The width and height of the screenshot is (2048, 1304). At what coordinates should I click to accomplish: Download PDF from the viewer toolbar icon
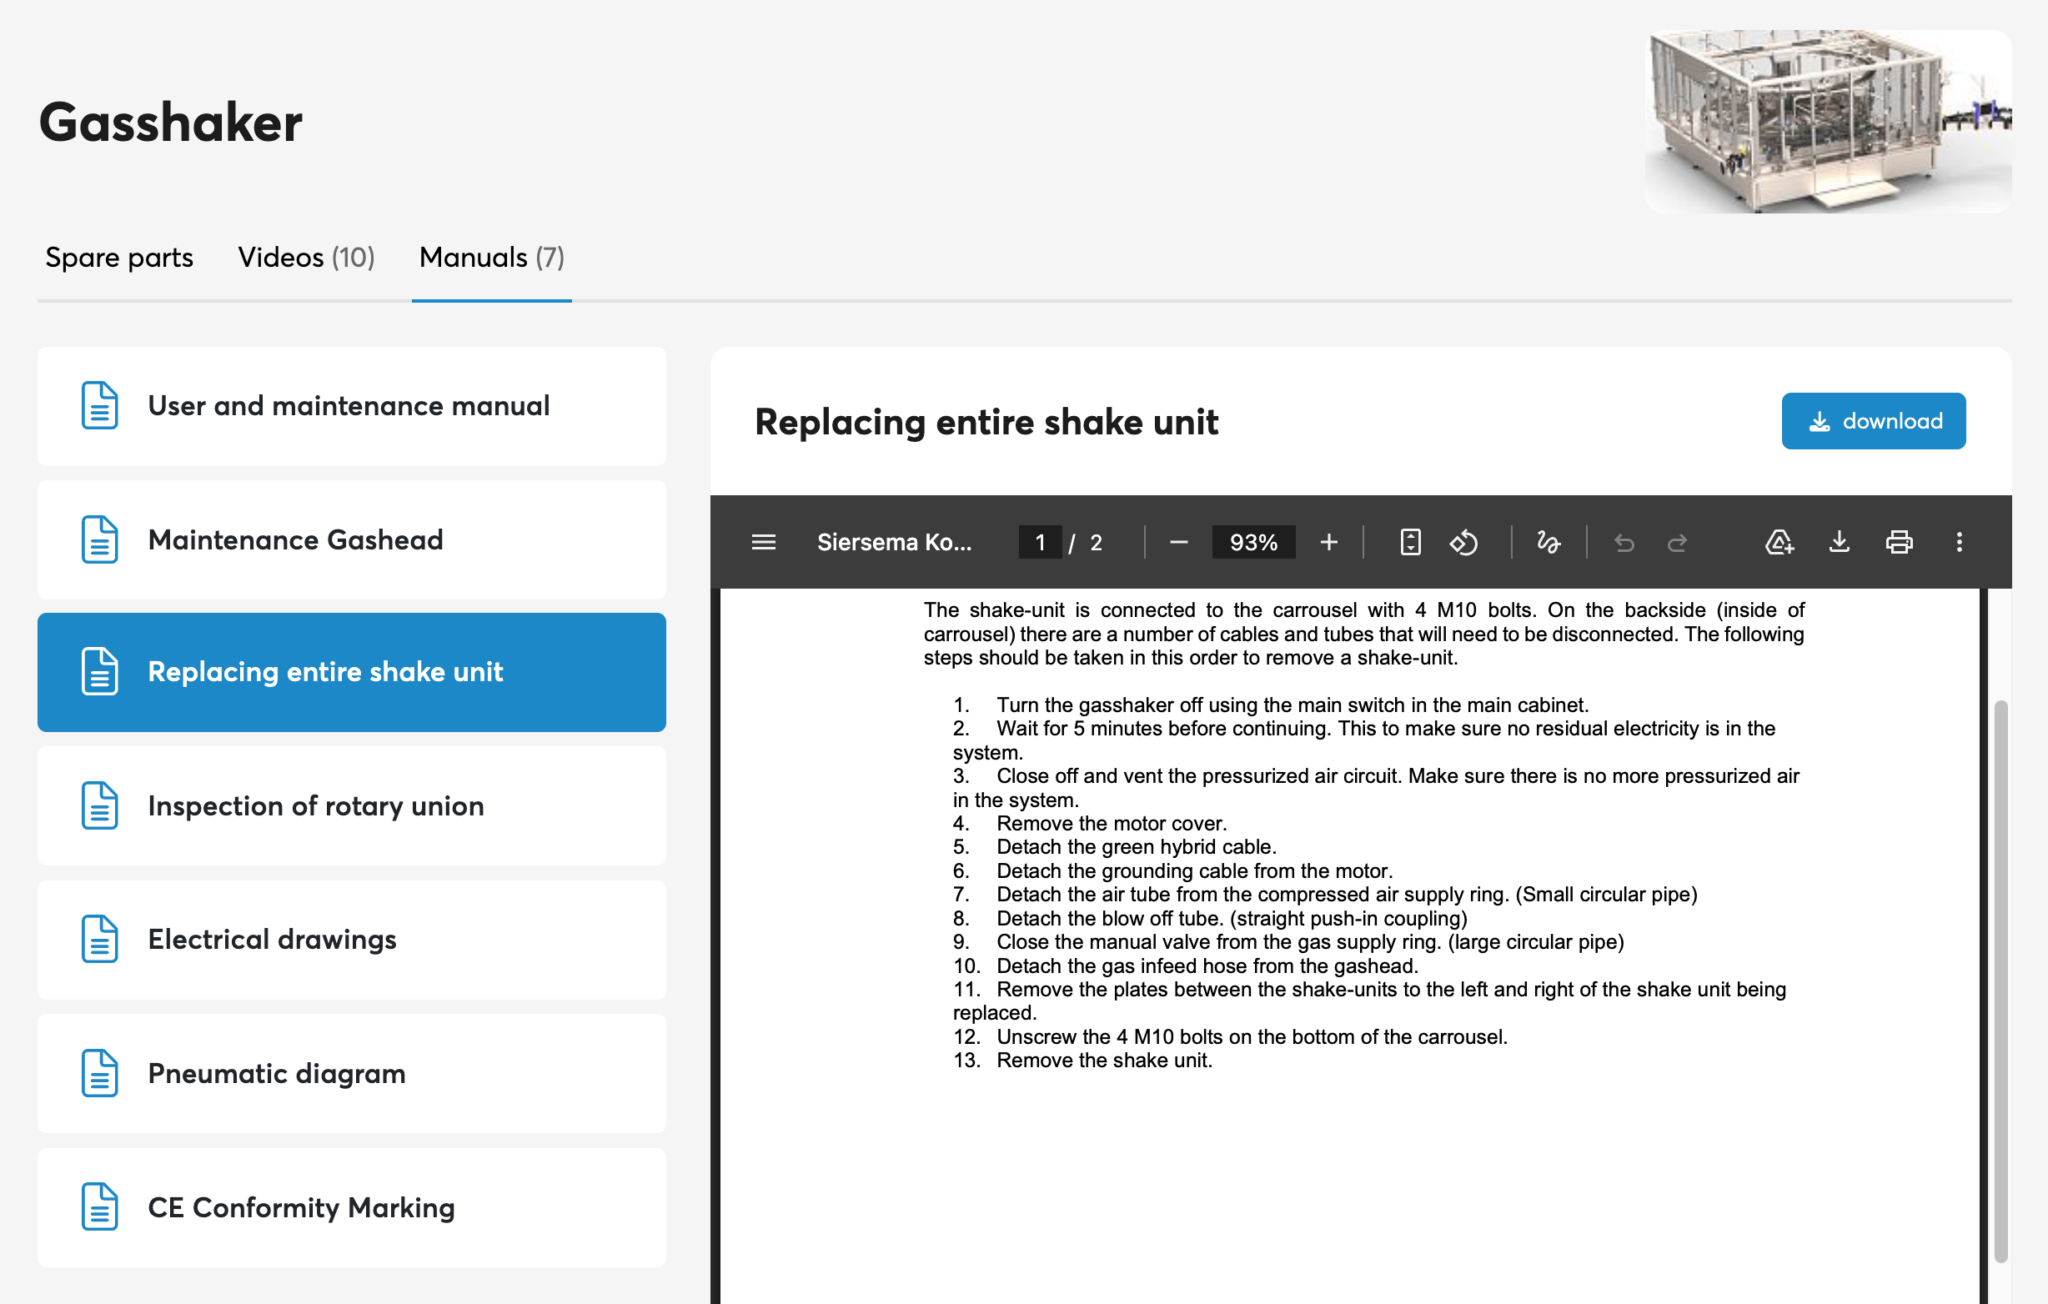click(1839, 542)
